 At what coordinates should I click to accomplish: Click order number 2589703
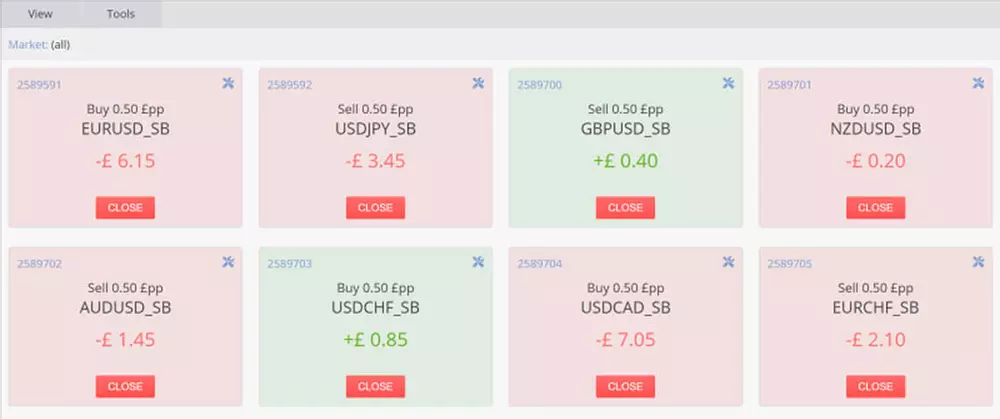coord(289,264)
